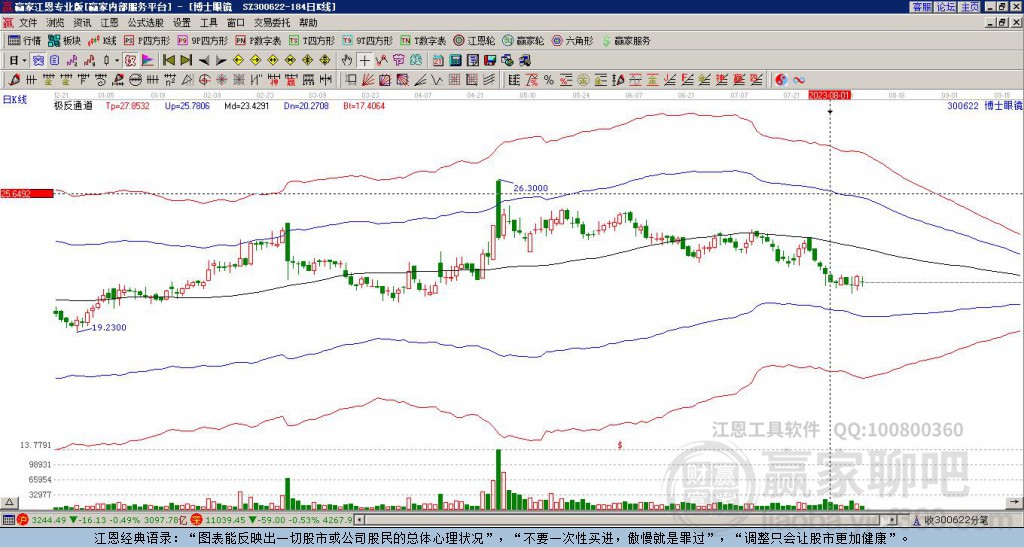Toggle the crosshair cursor tool
The image size is (1024, 548).
(364, 61)
